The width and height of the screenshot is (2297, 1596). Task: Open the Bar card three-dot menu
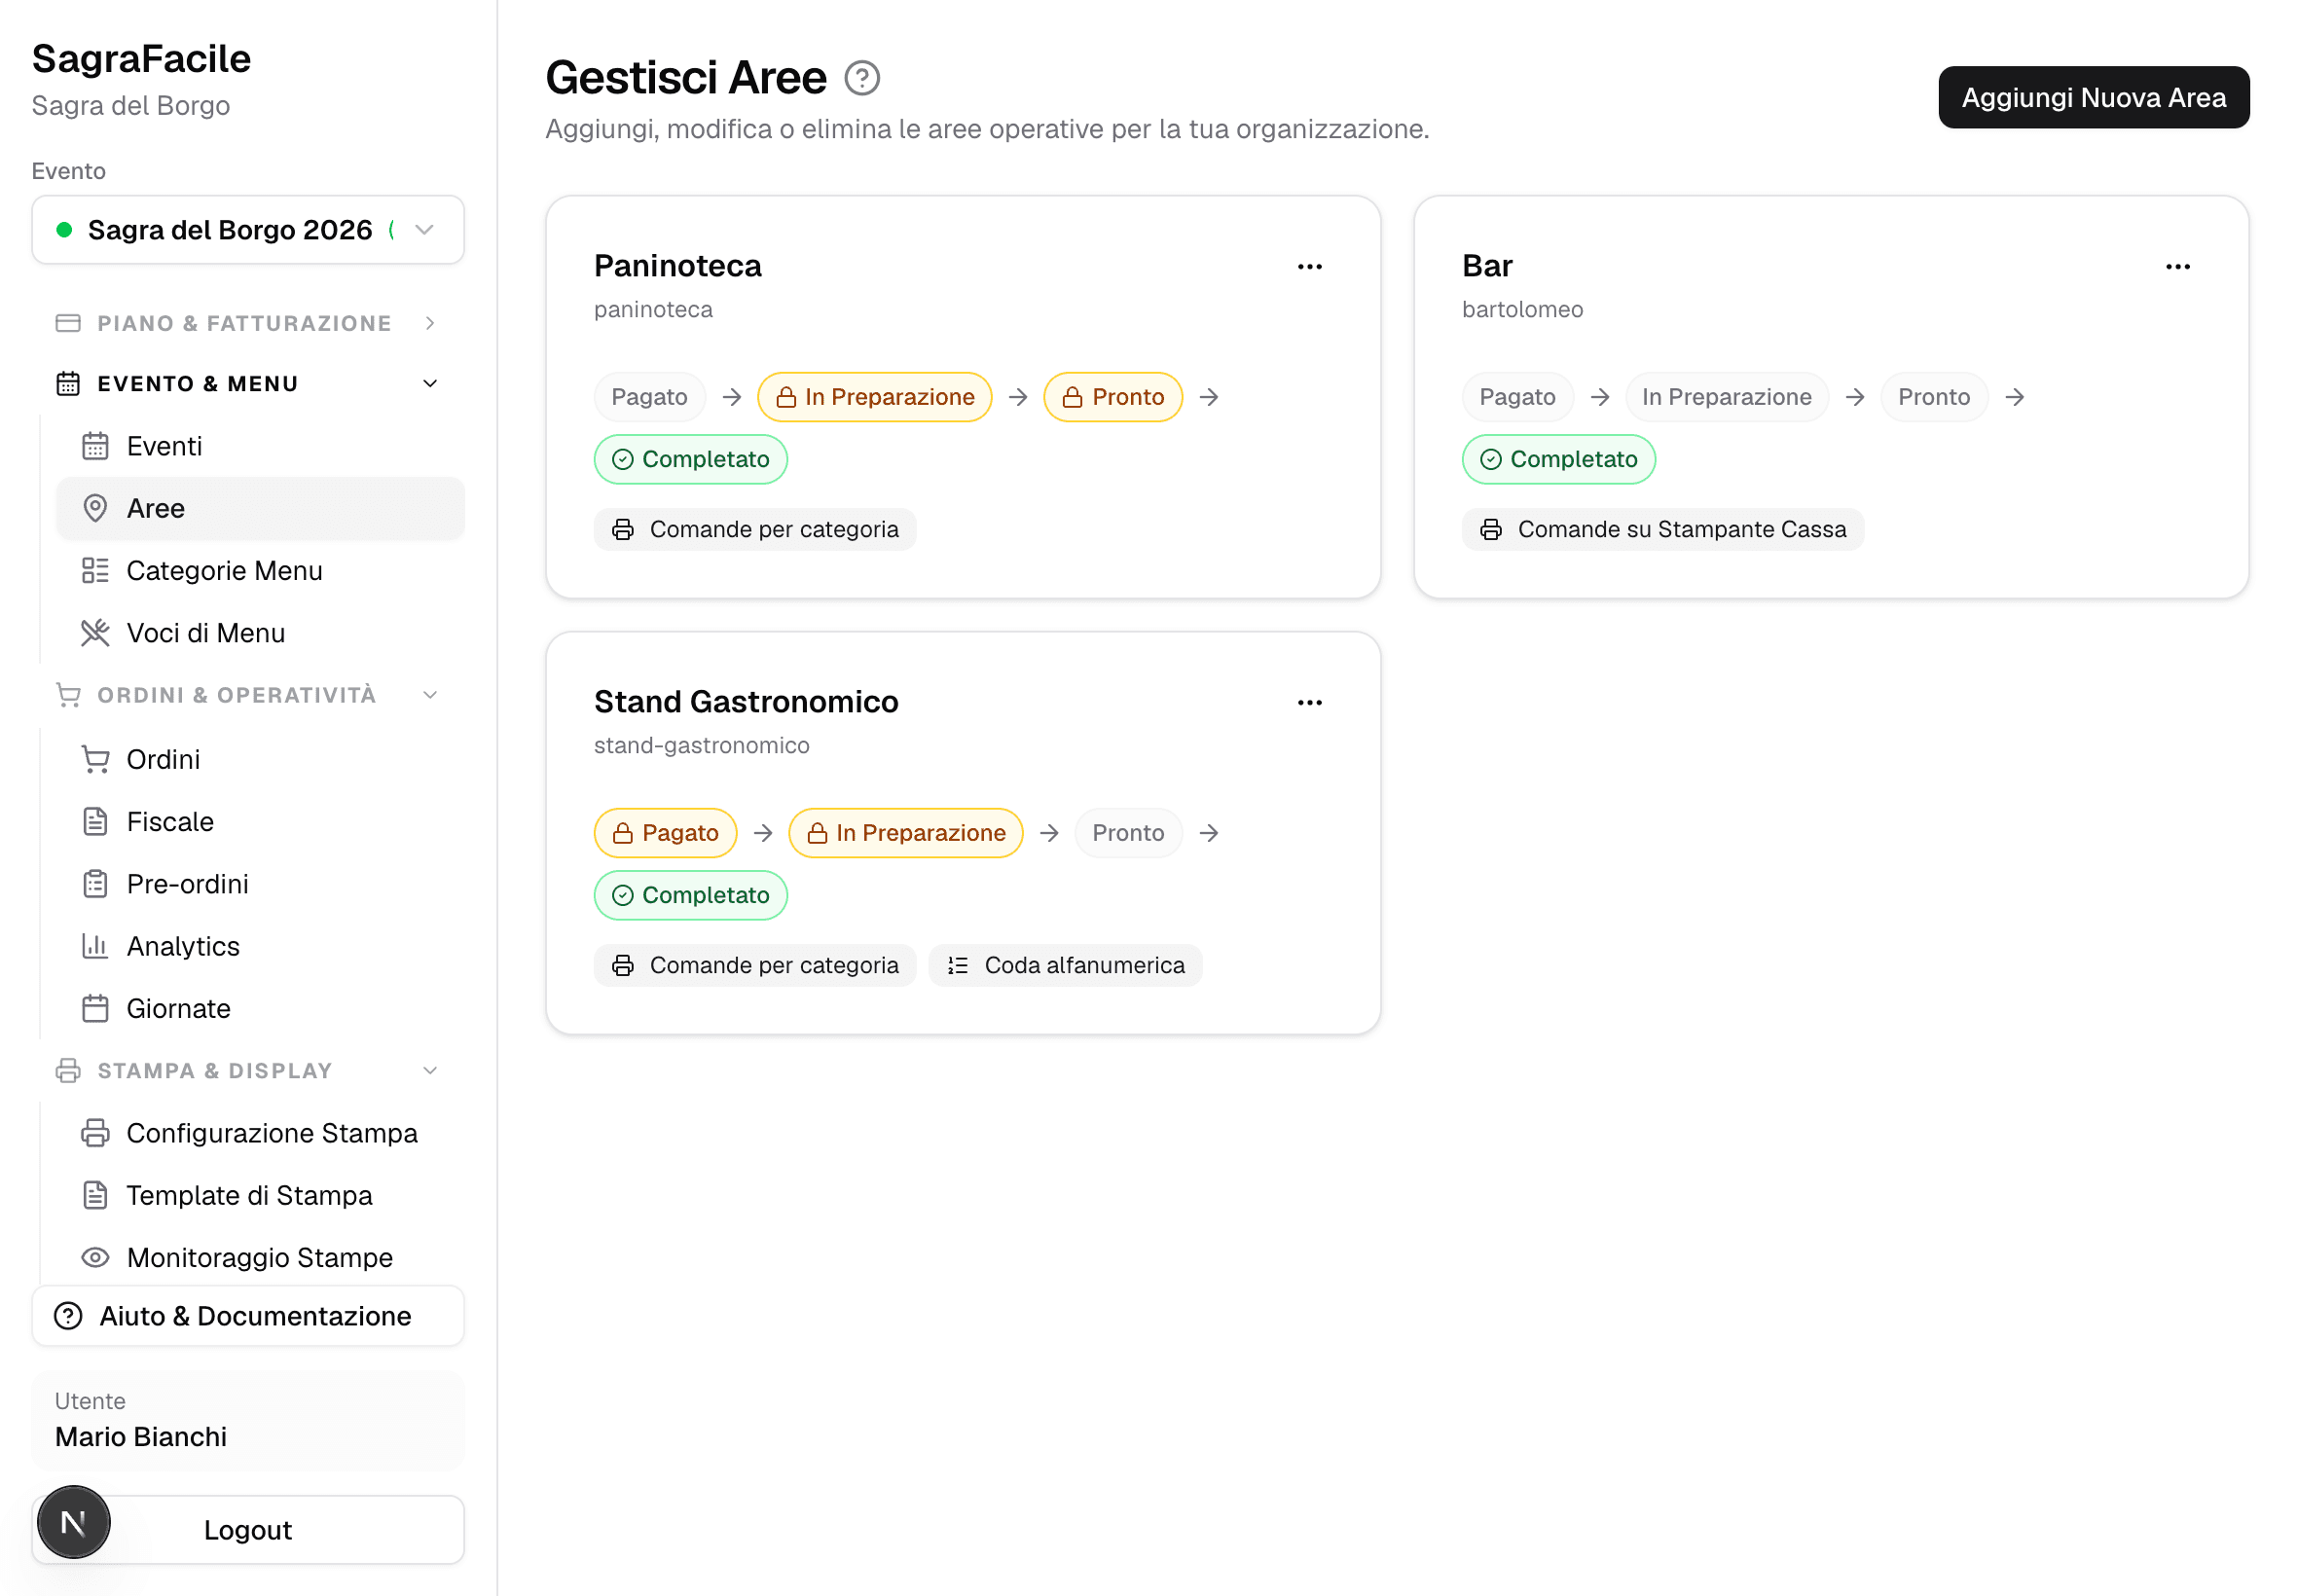coord(2177,267)
